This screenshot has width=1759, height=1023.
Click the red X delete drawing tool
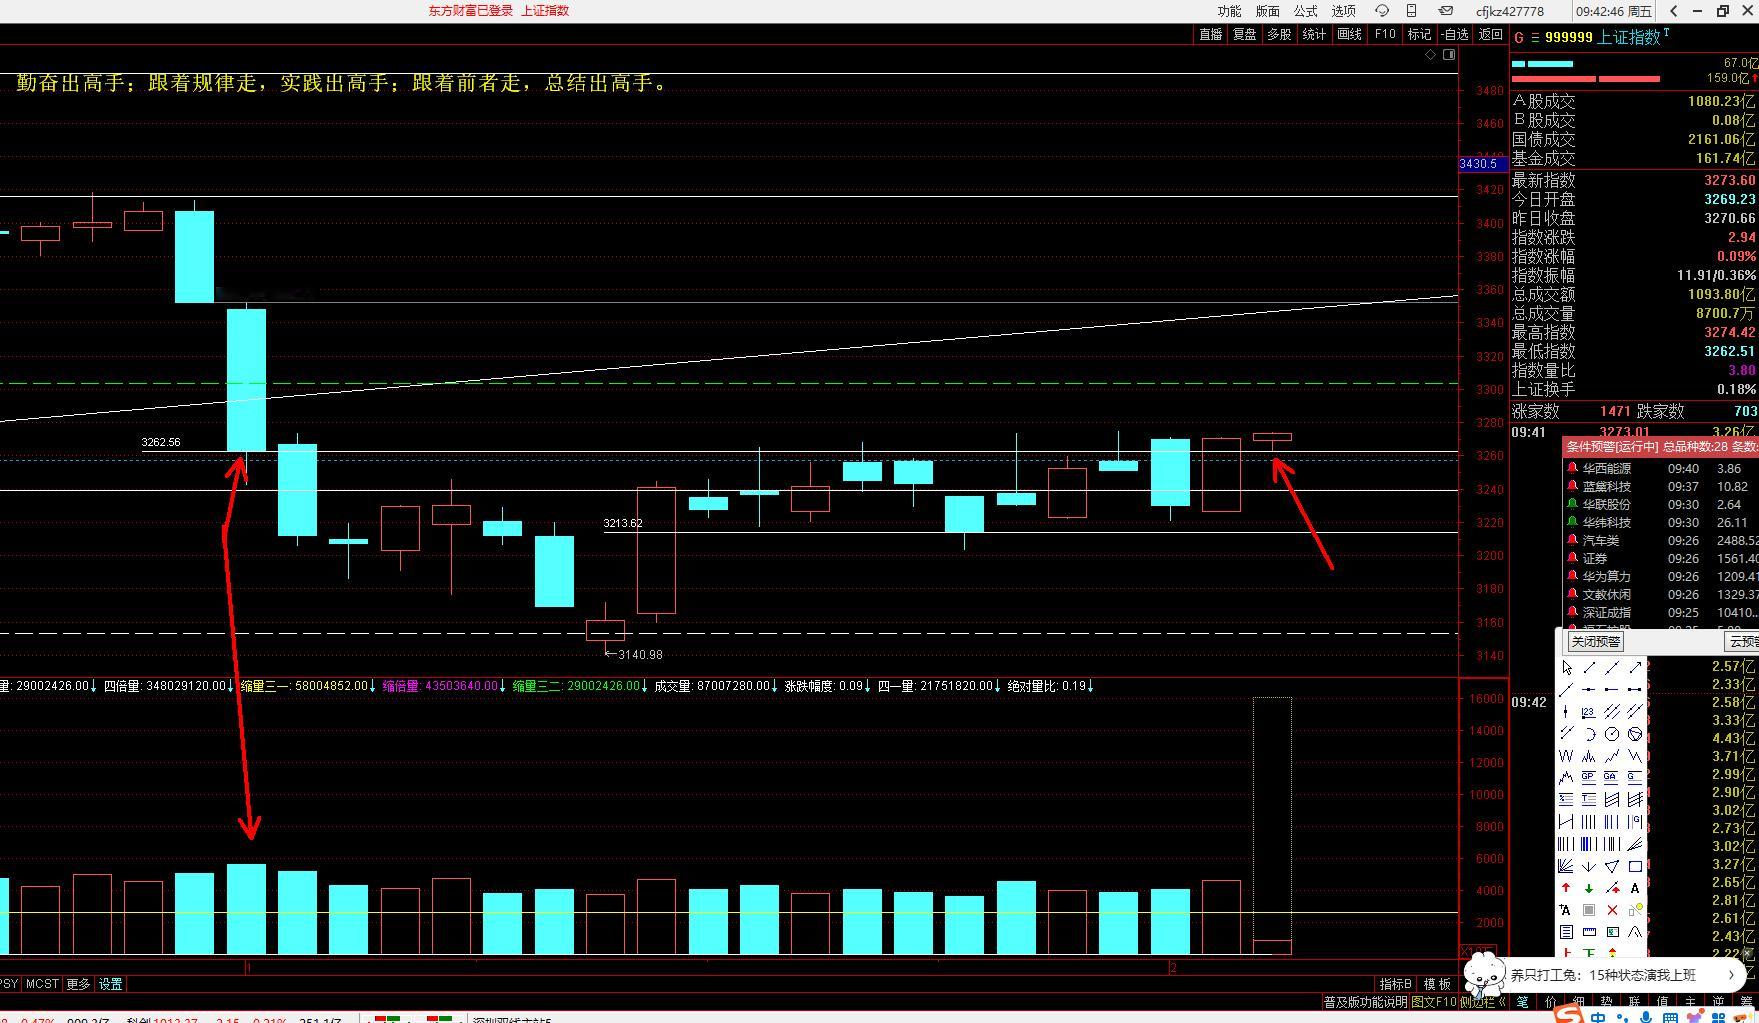(1612, 910)
